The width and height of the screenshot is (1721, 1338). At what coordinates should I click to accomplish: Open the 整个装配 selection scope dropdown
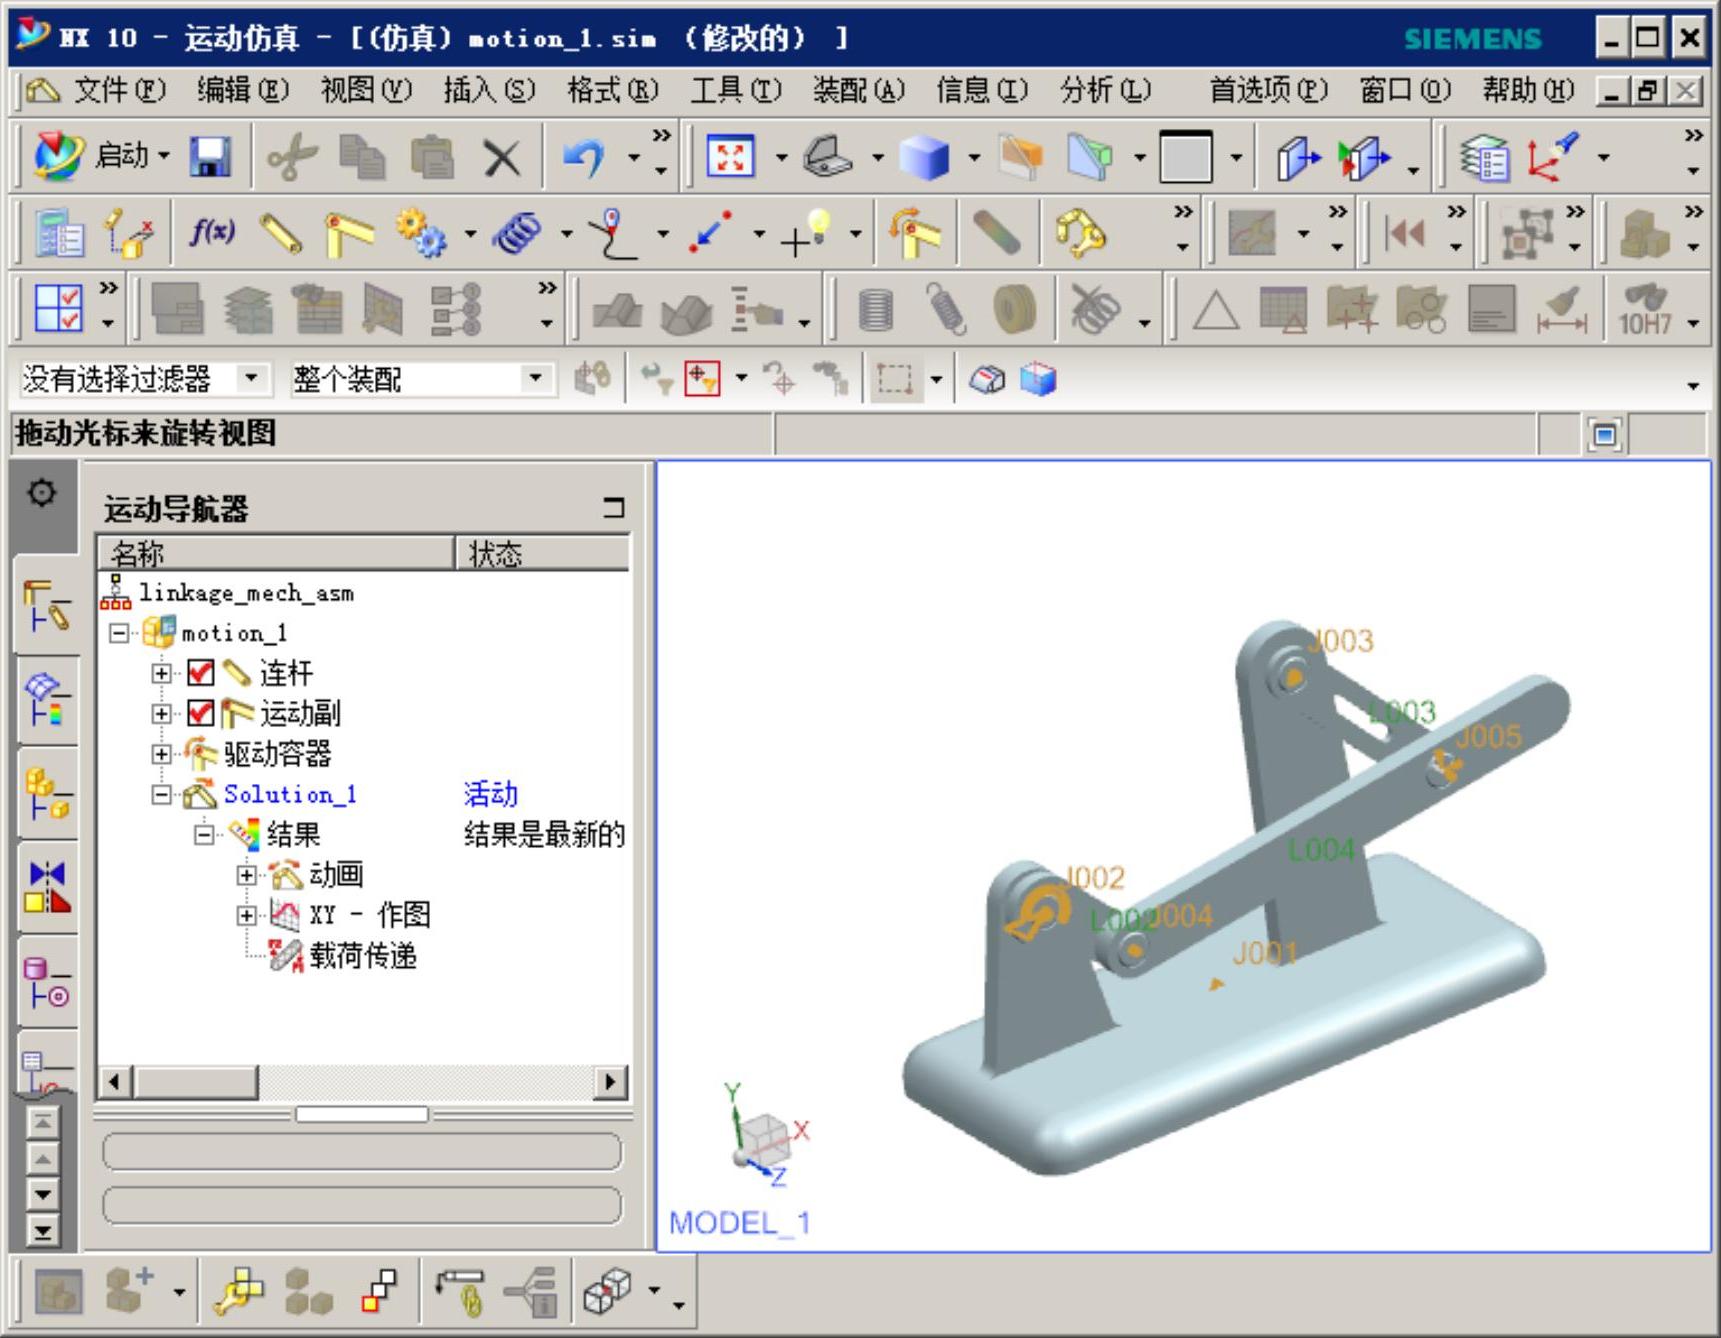tap(535, 379)
